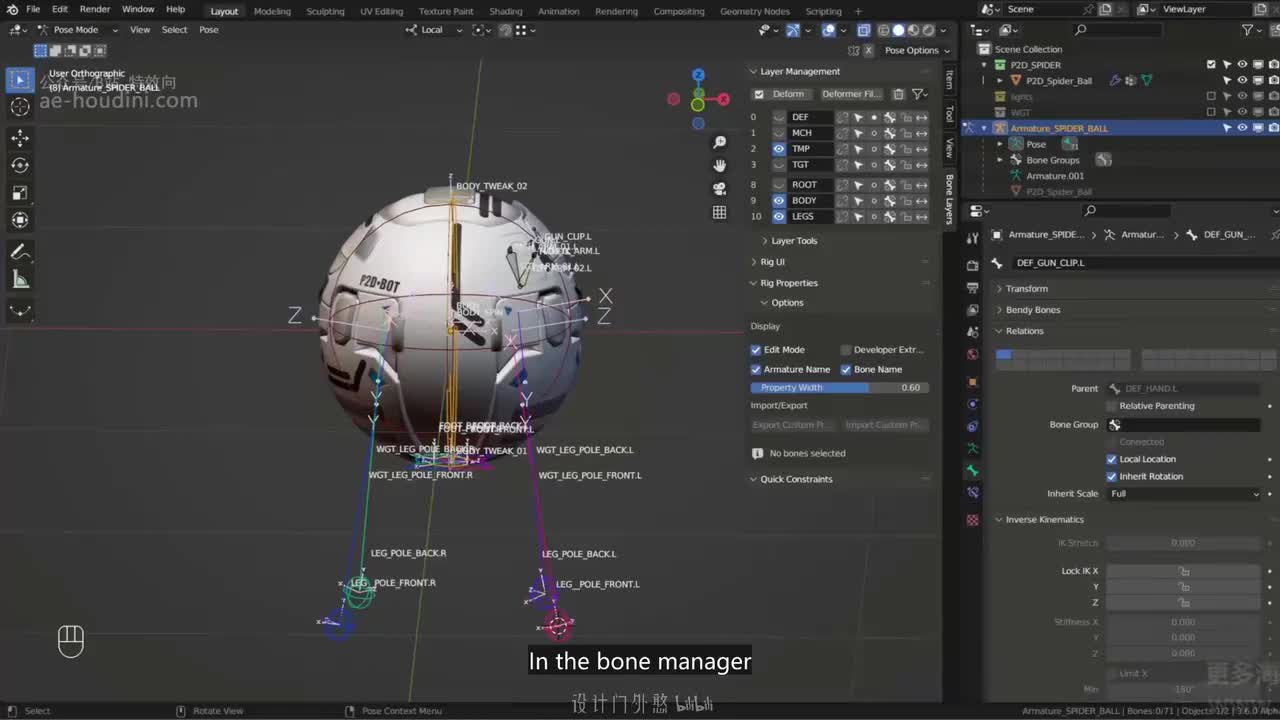Viewport: 1280px width, 720px height.
Task: Activate the Select Box tool
Action: click(20, 80)
